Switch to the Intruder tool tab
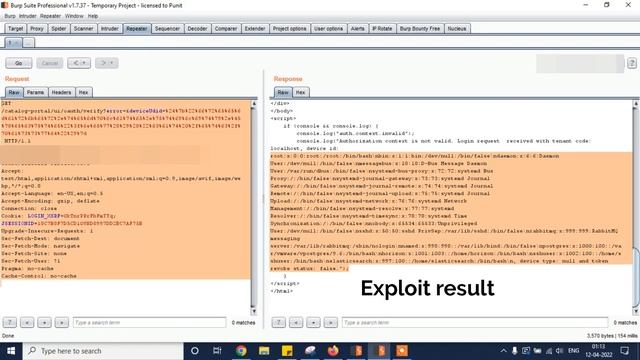 pyautogui.click(x=109, y=29)
